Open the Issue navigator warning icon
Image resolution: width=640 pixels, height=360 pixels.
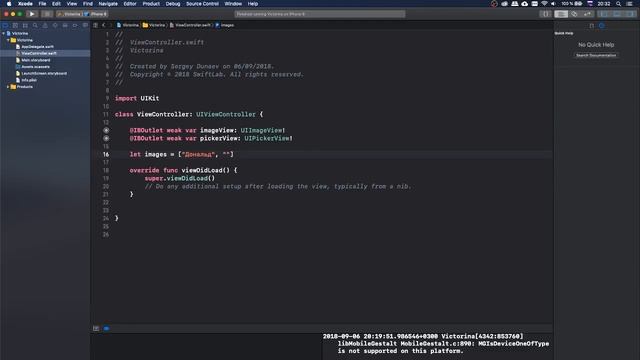click(x=45, y=25)
